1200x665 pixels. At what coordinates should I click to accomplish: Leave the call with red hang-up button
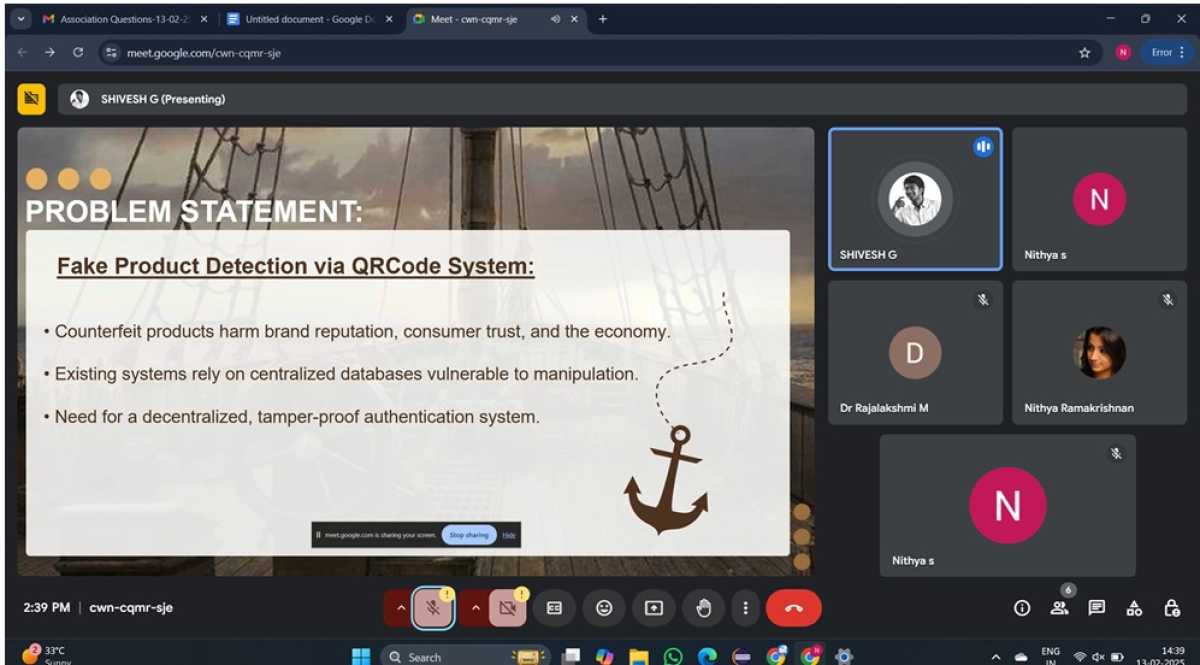coord(794,608)
